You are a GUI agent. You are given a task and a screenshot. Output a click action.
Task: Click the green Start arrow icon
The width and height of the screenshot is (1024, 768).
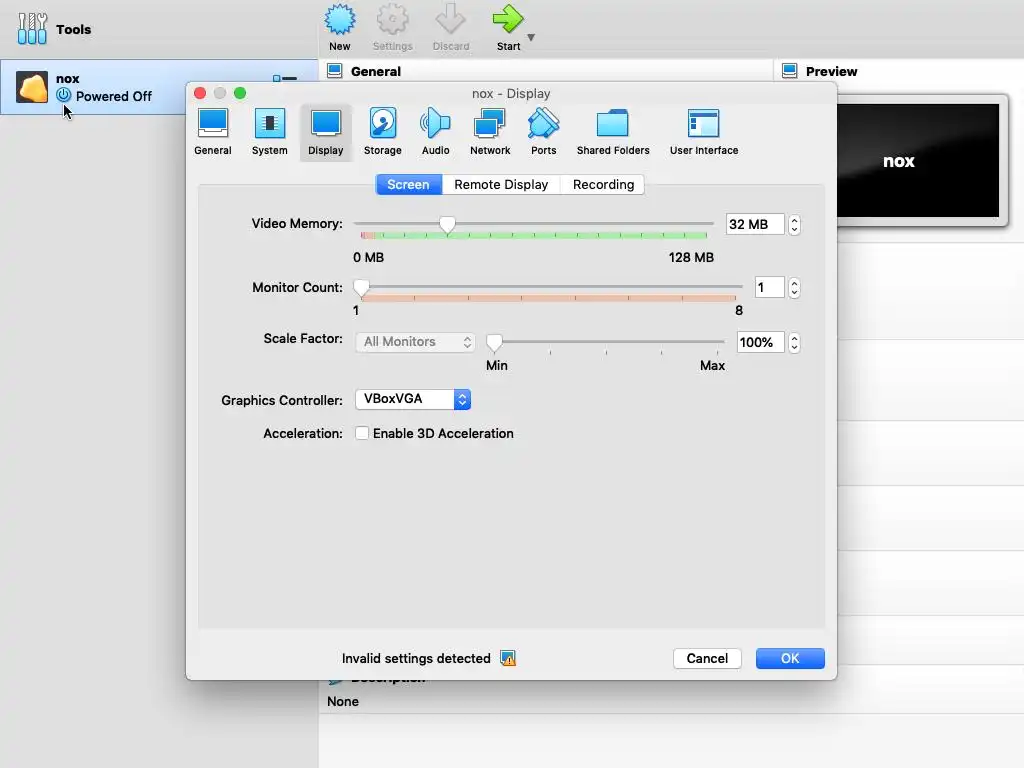coord(507,20)
